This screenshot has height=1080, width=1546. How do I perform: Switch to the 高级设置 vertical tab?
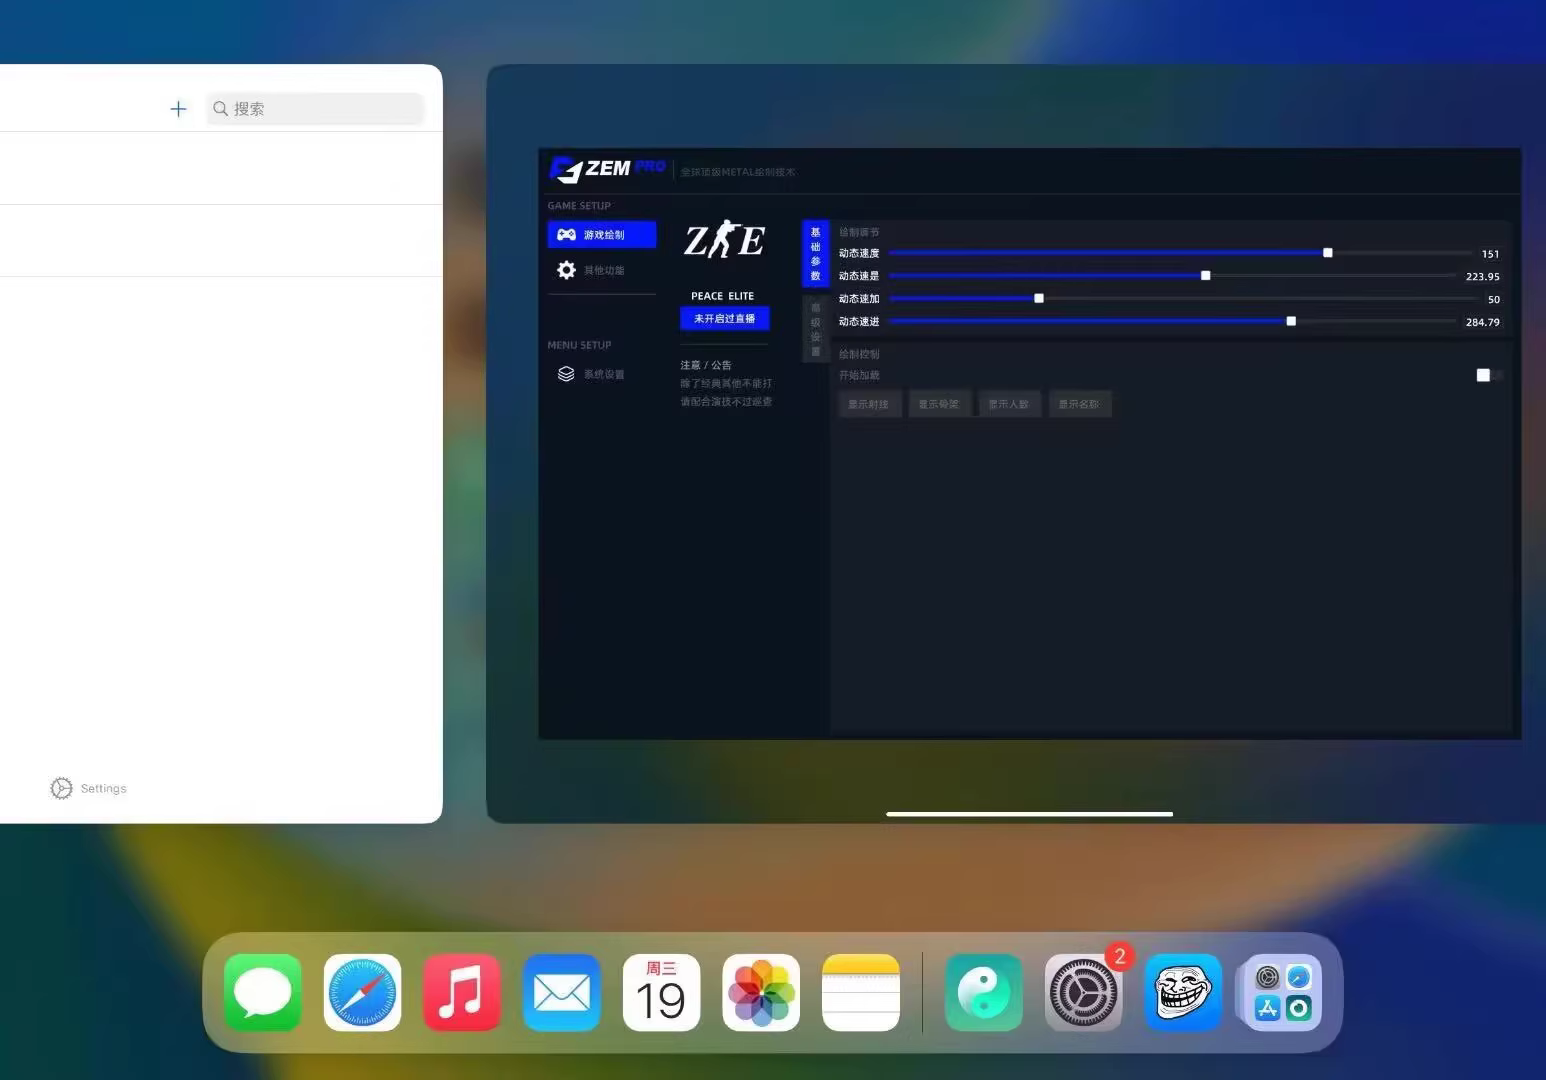click(815, 329)
